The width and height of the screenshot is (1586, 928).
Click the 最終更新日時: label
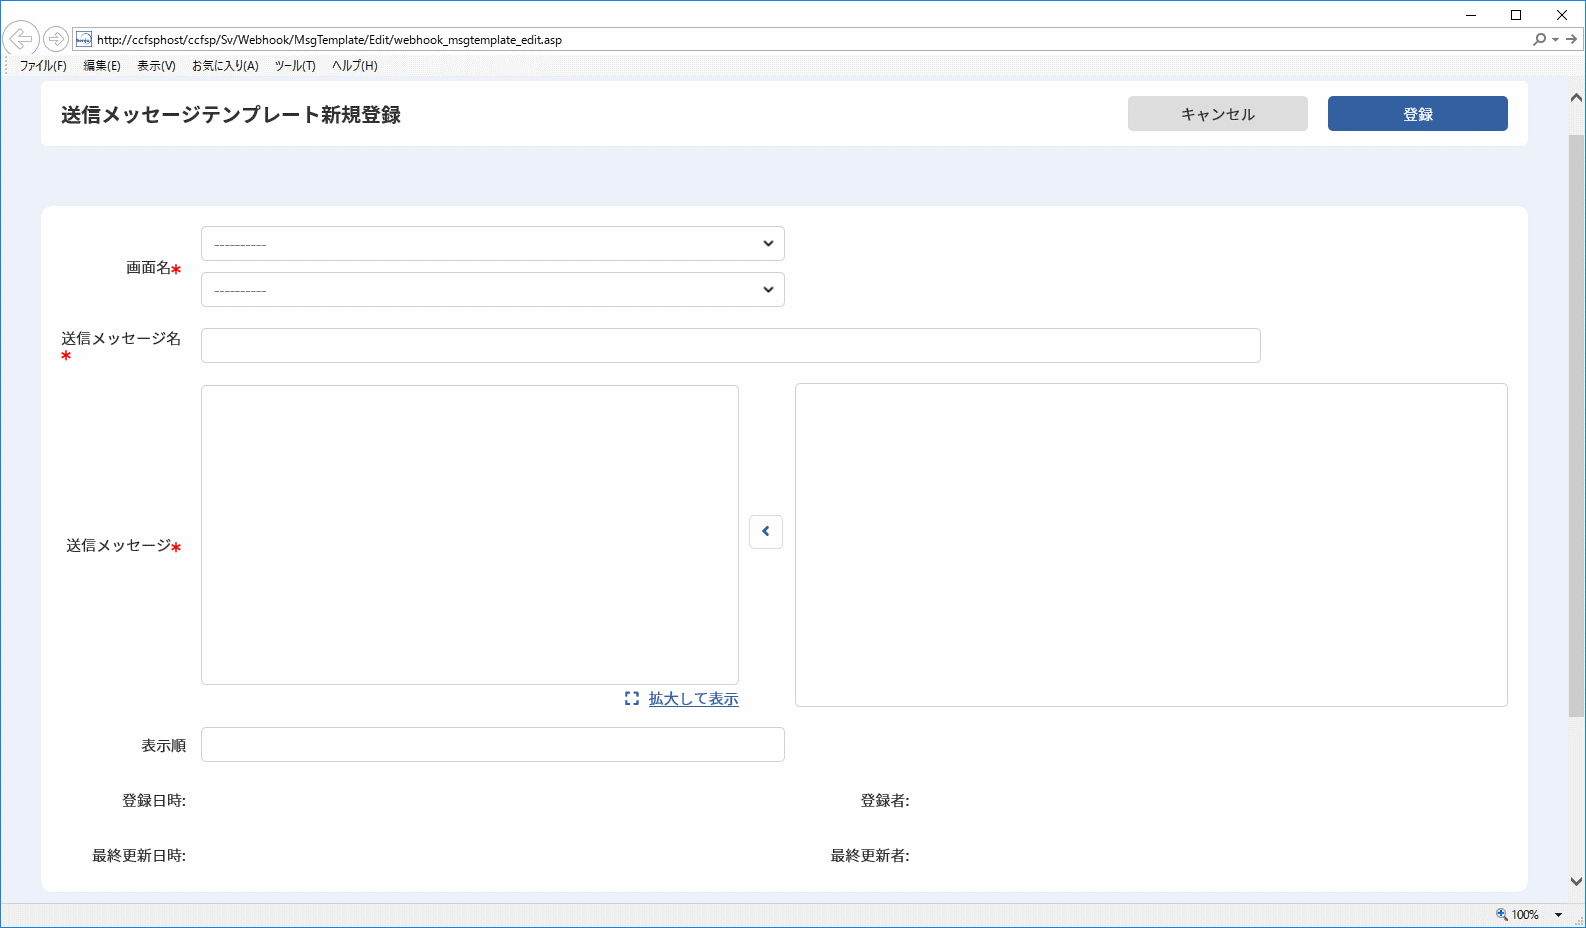pyautogui.click(x=139, y=856)
